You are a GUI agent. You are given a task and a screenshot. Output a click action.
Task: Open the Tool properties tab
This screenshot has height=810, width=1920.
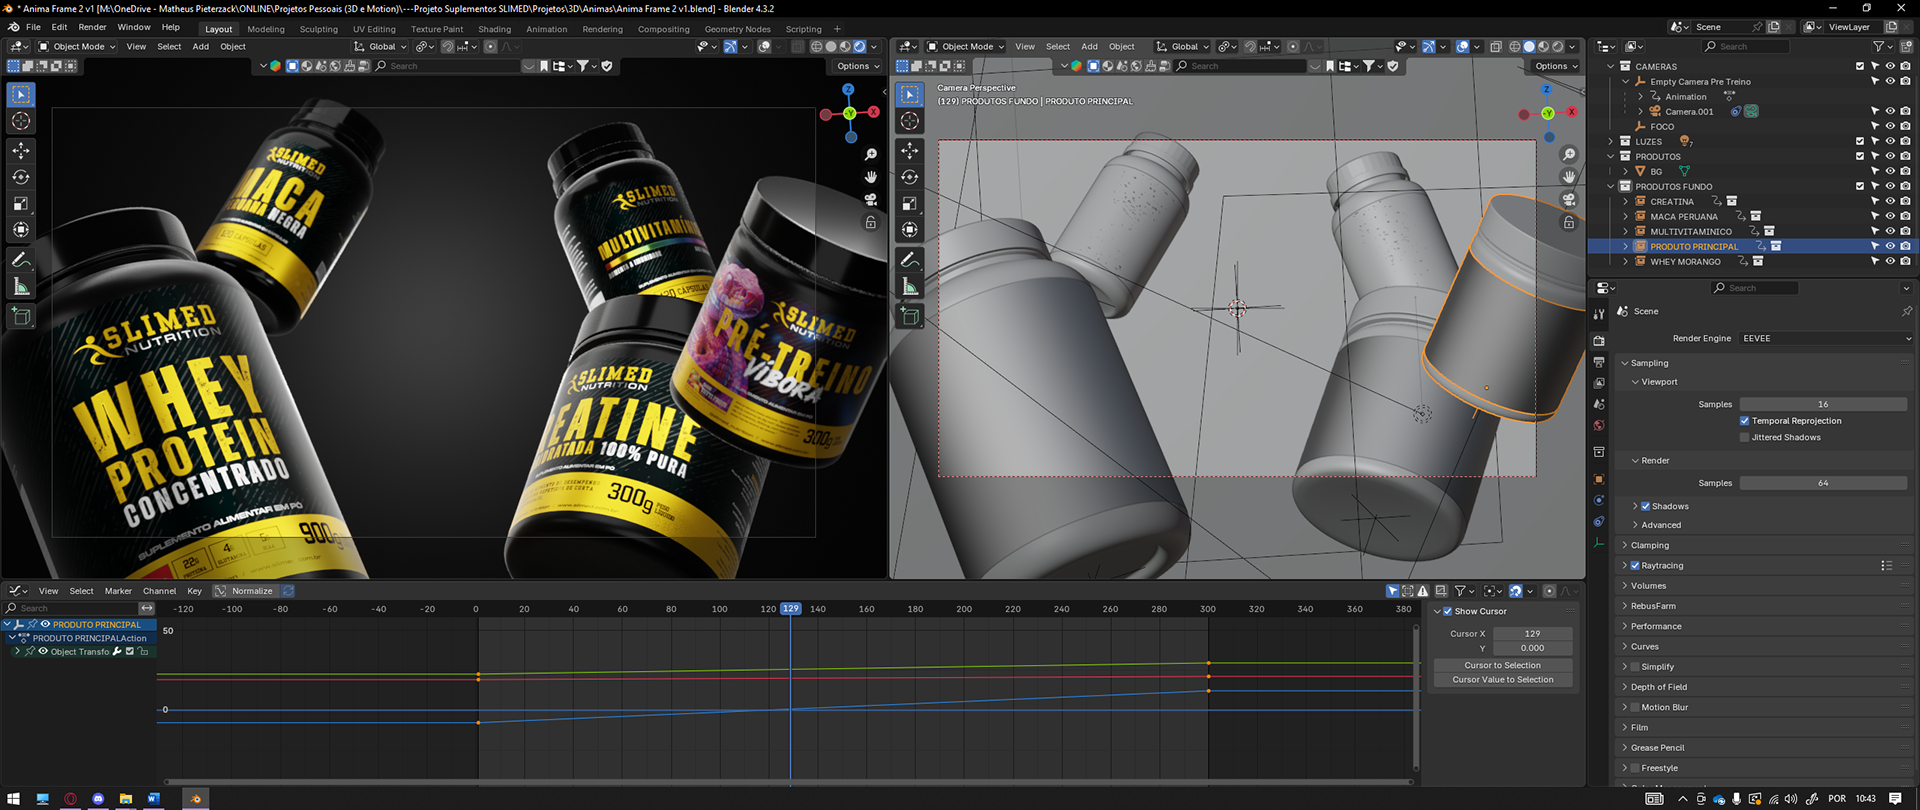click(1599, 313)
